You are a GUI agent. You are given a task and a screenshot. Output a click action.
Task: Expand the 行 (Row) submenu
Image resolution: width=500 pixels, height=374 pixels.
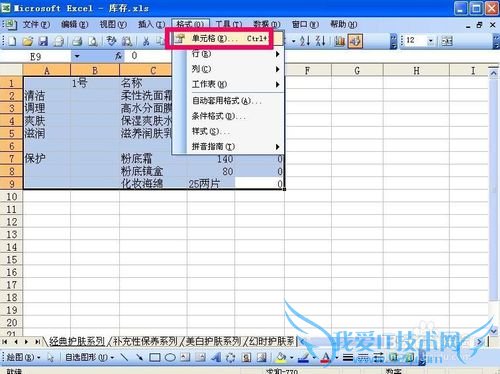tap(235, 54)
